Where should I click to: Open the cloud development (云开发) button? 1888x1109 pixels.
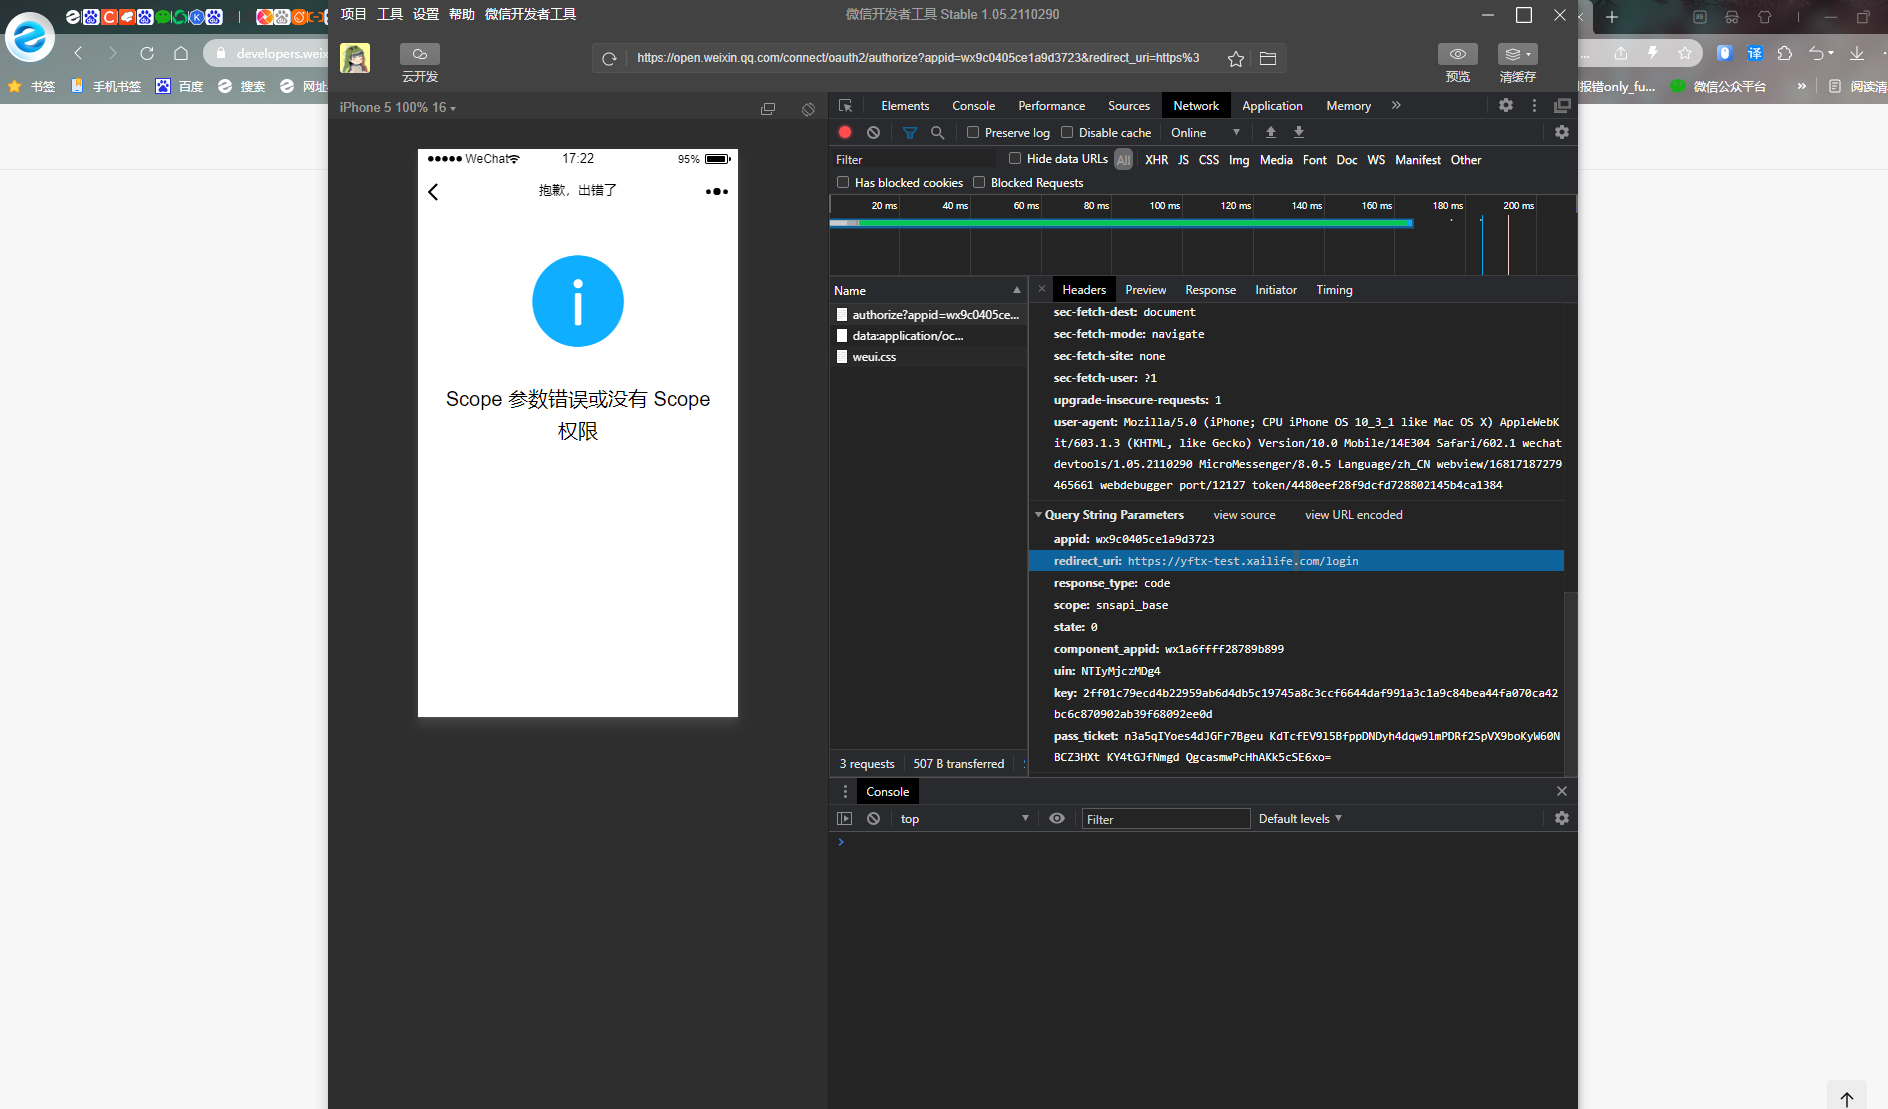point(420,55)
